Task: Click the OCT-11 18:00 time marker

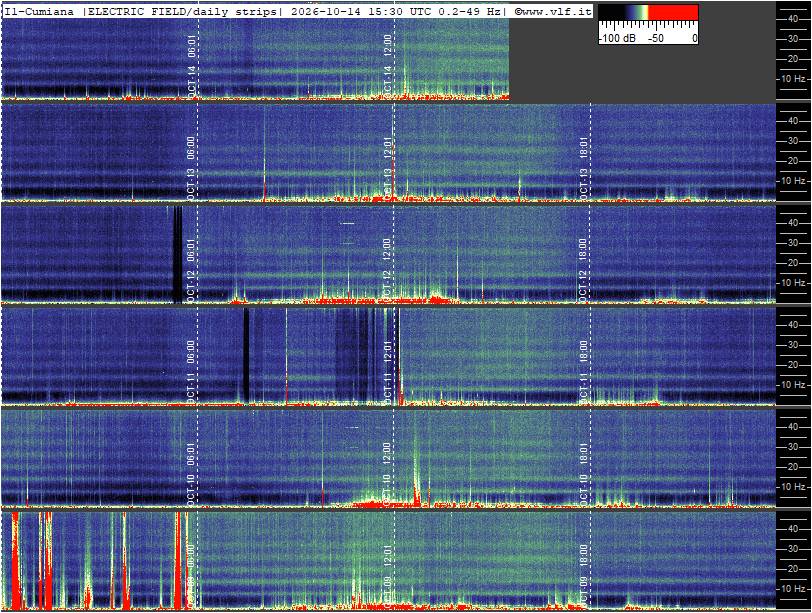Action: tap(584, 372)
